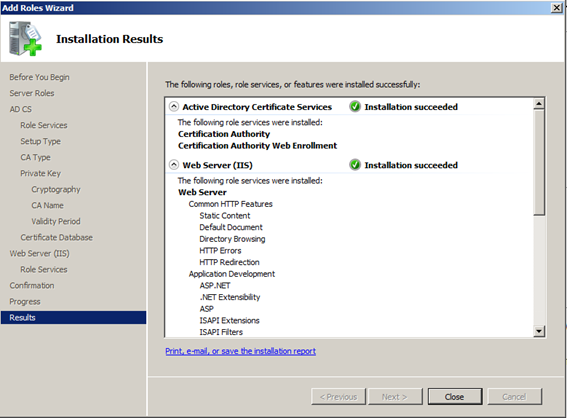Select Certification Authority Web Enrollment in the list
Screen dimensions: 567x418
(257, 146)
